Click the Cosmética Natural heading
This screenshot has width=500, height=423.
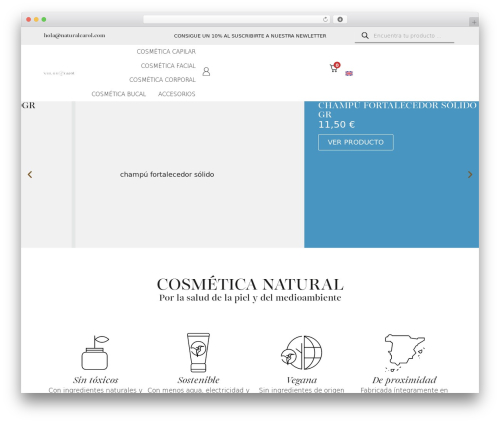[x=250, y=284]
